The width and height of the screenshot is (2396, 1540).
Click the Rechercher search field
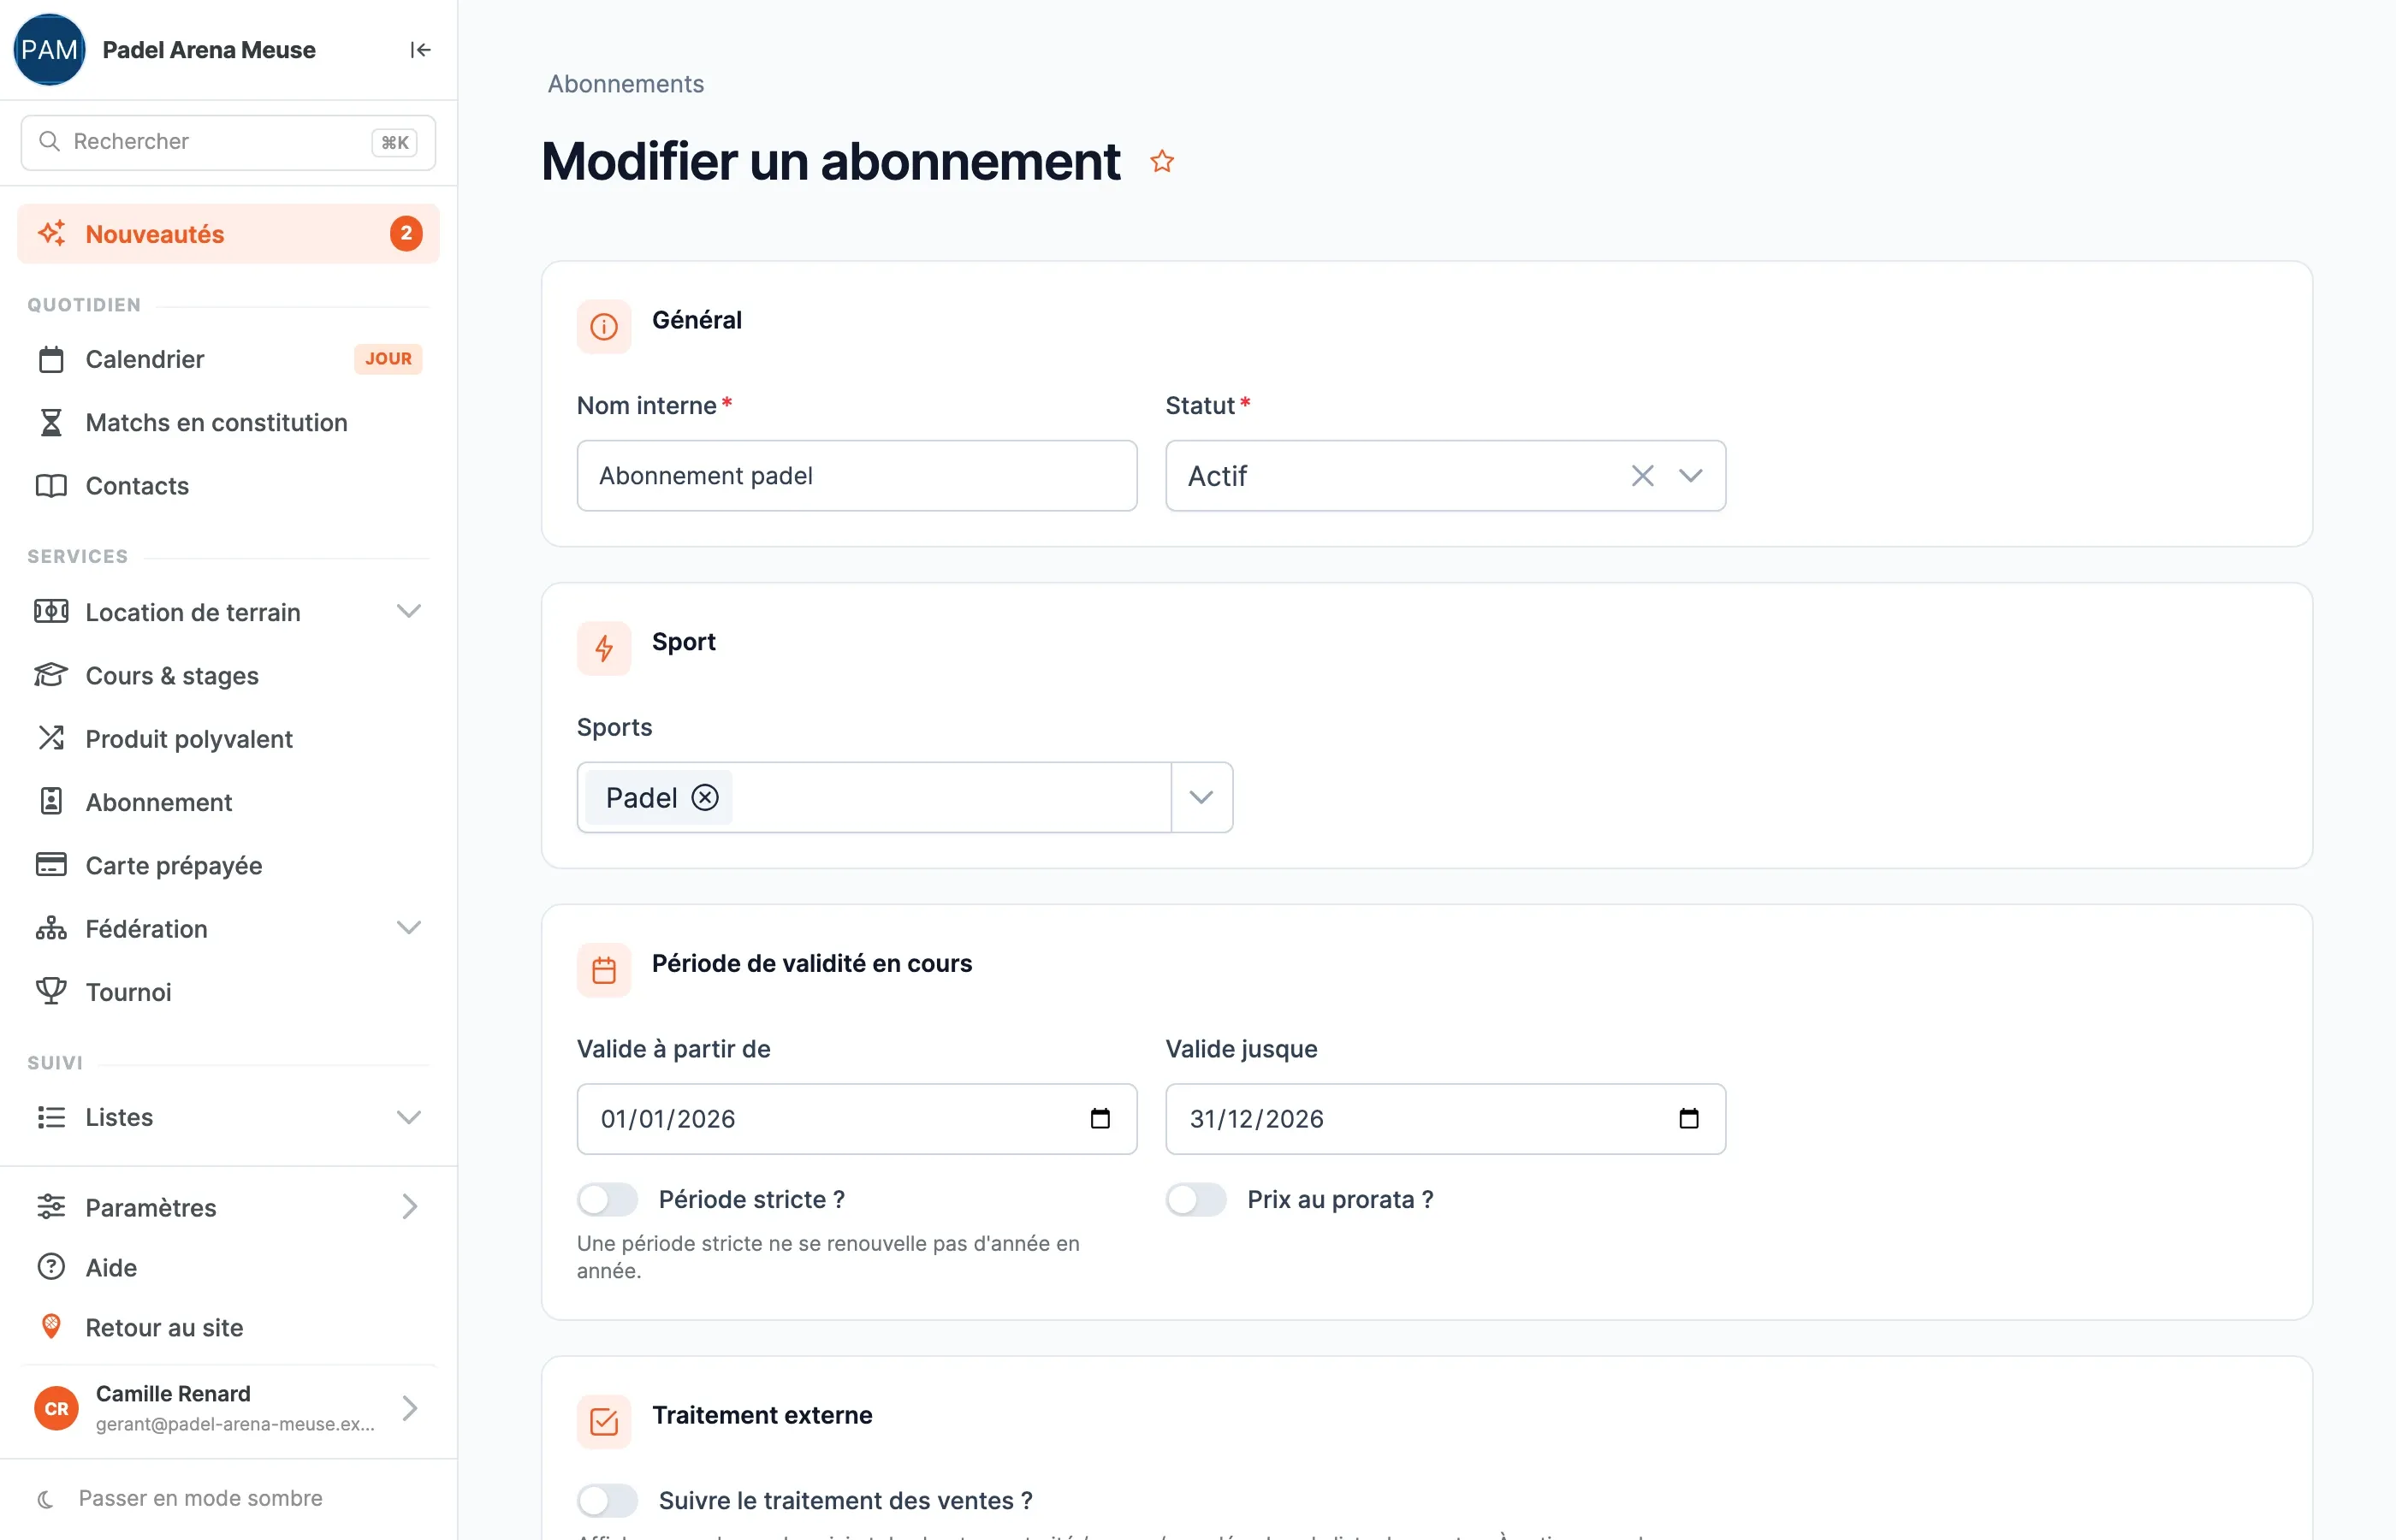(228, 142)
